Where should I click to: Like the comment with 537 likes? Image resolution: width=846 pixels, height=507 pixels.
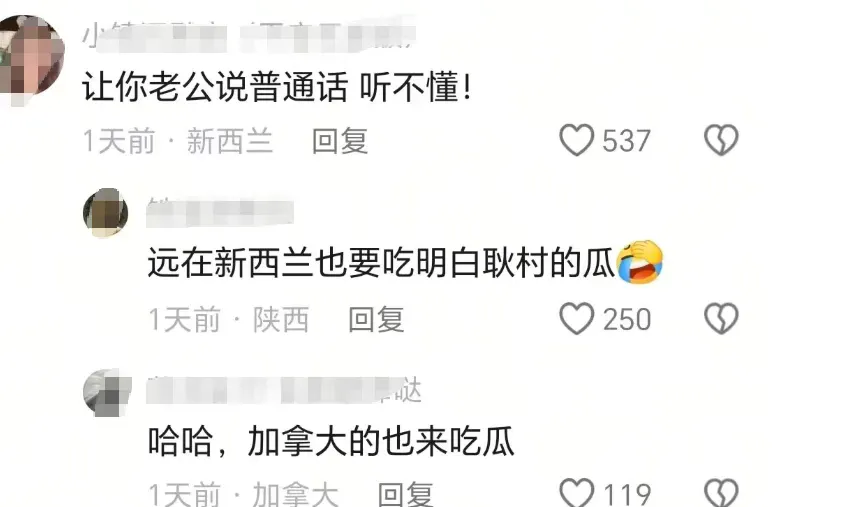(x=576, y=140)
